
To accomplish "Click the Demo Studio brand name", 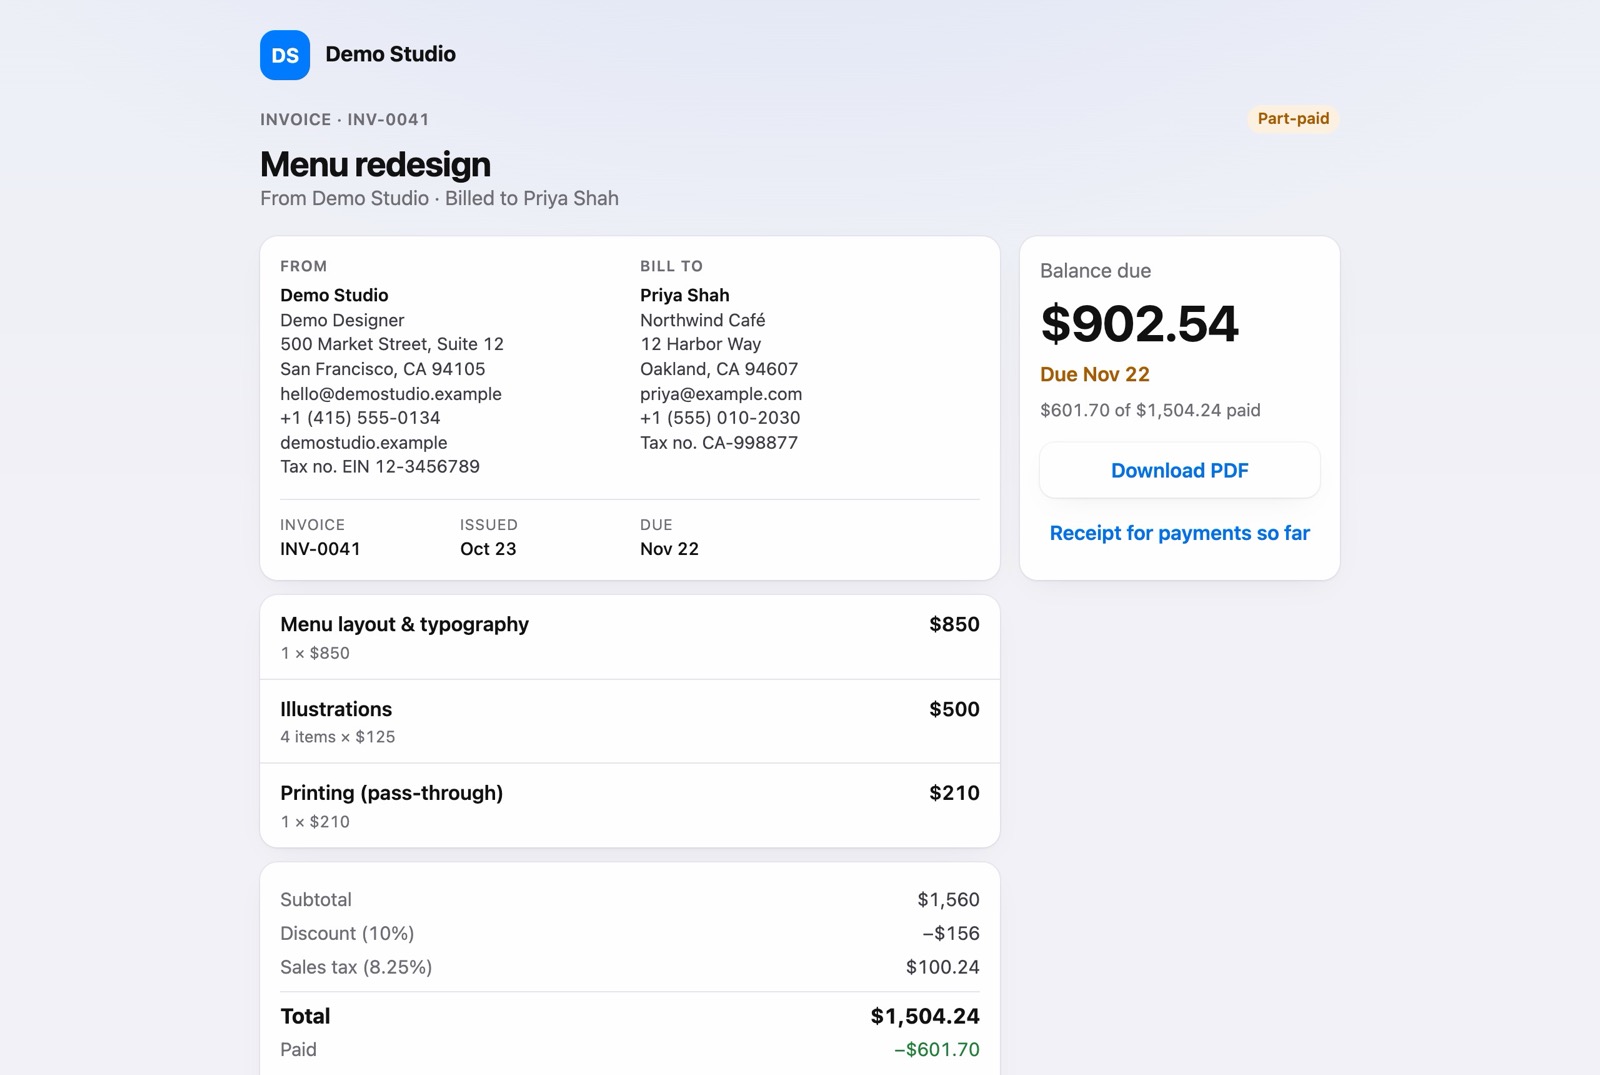I will pyautogui.click(x=390, y=54).
